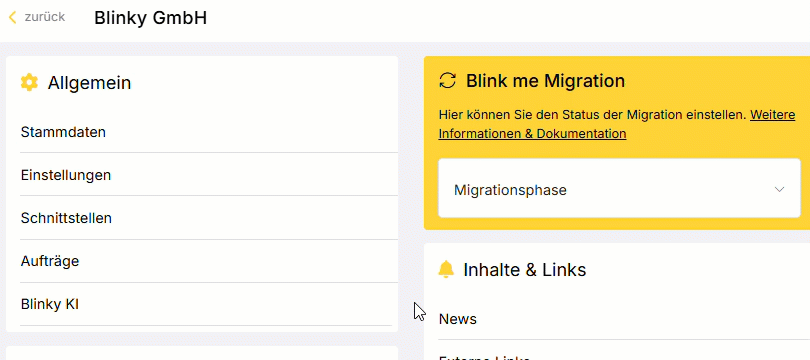This screenshot has height=360, width=810.
Task: Click the Blink me Migration sync icon
Action: tap(447, 81)
